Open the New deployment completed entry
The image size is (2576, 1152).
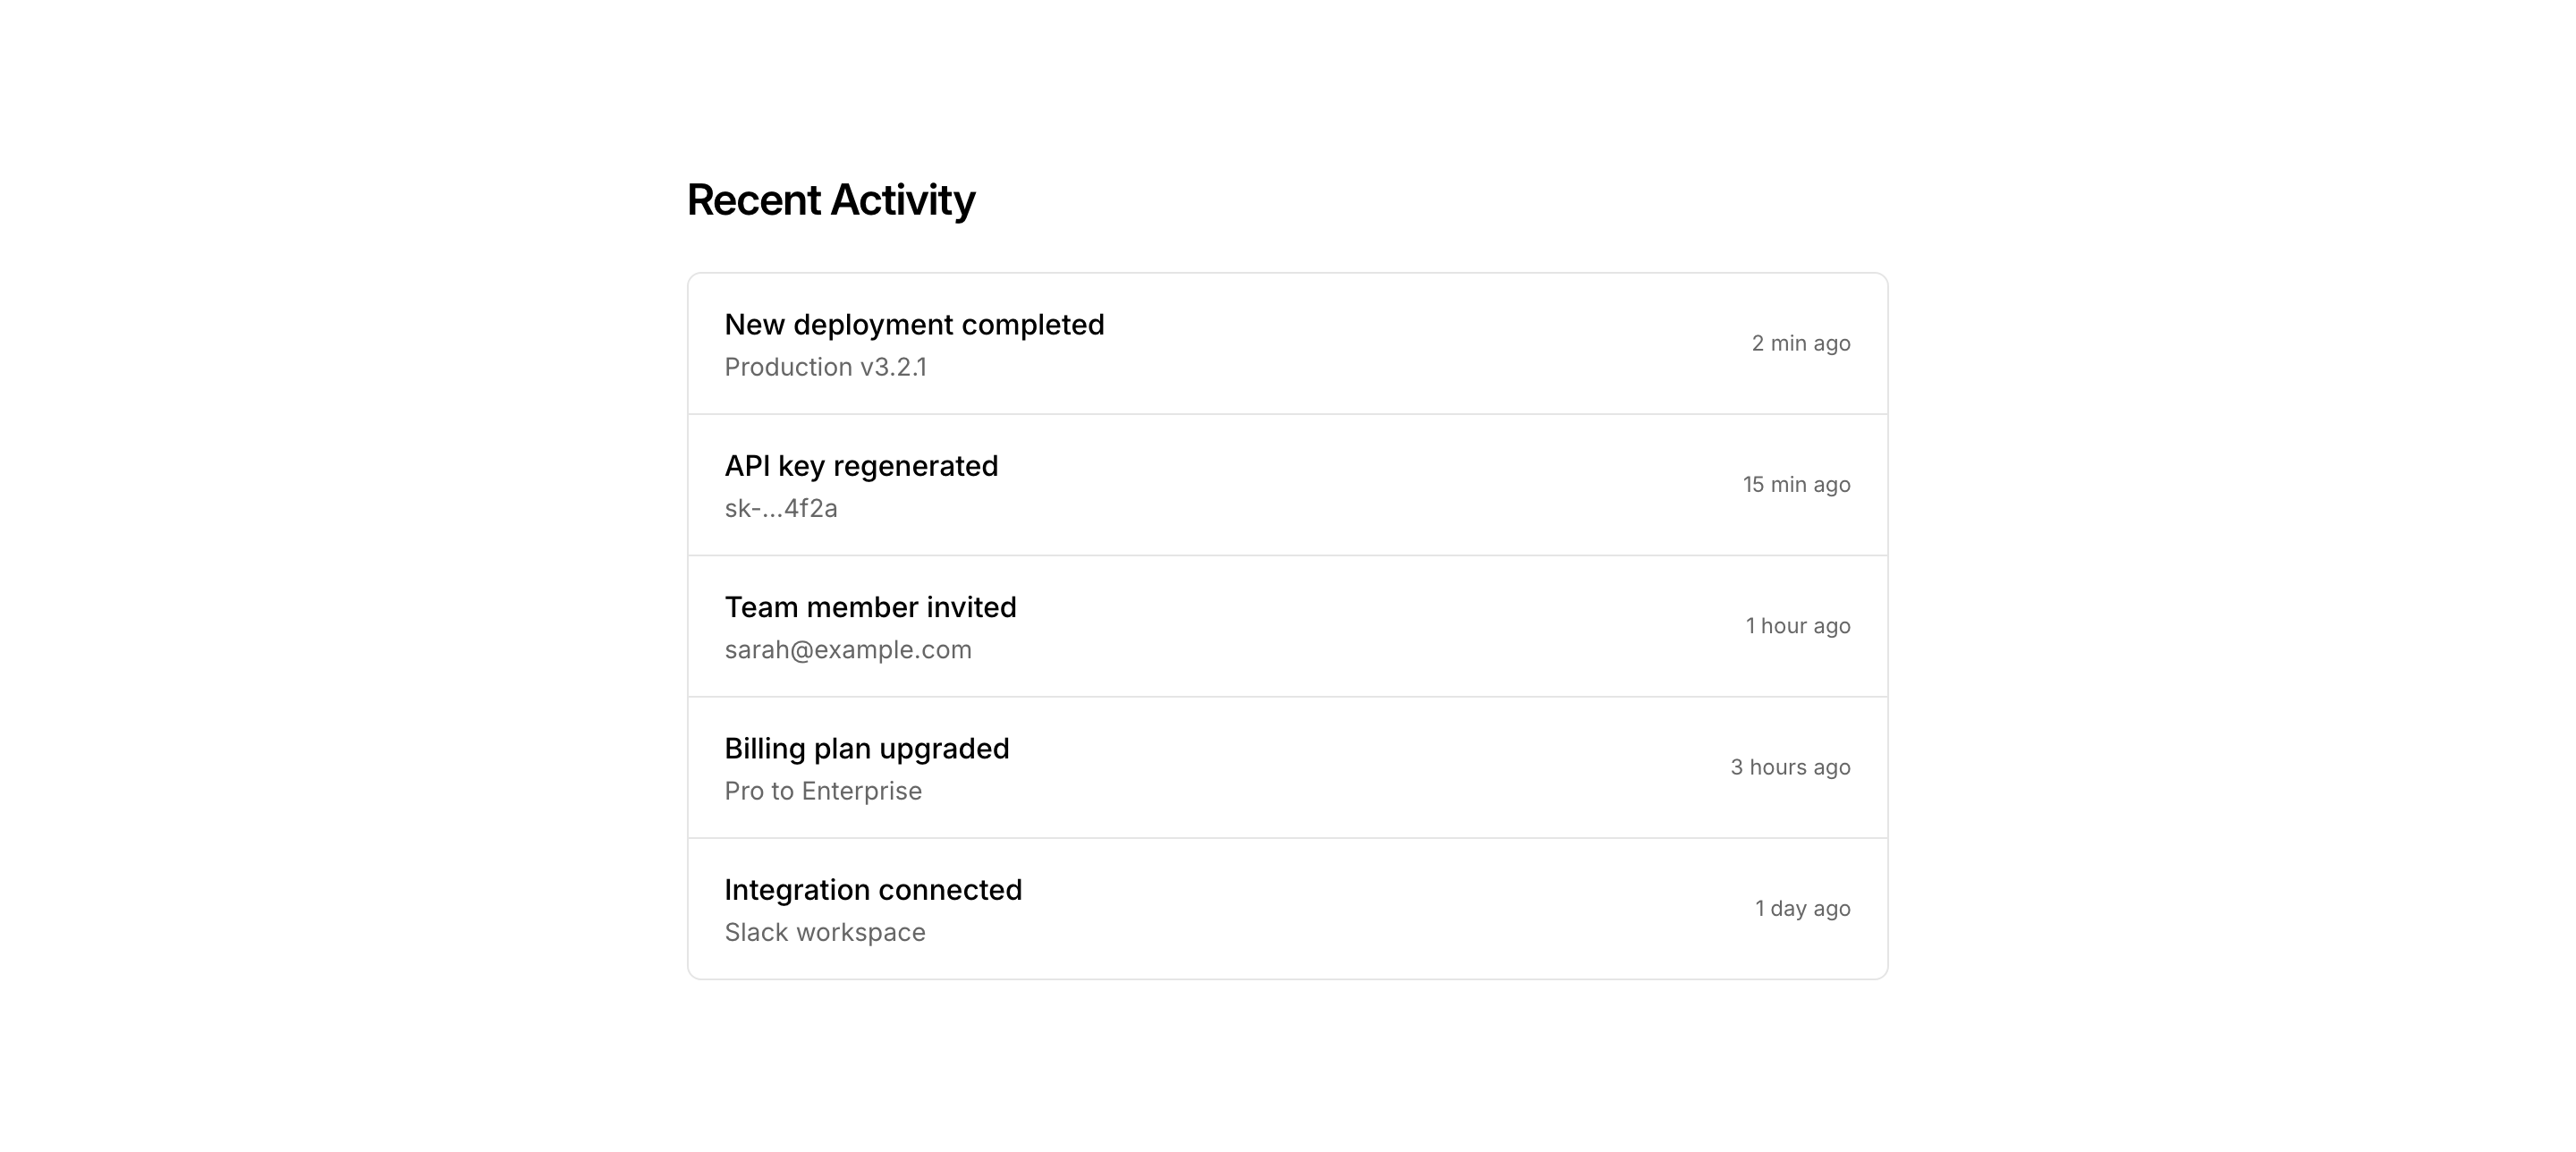pos(914,325)
